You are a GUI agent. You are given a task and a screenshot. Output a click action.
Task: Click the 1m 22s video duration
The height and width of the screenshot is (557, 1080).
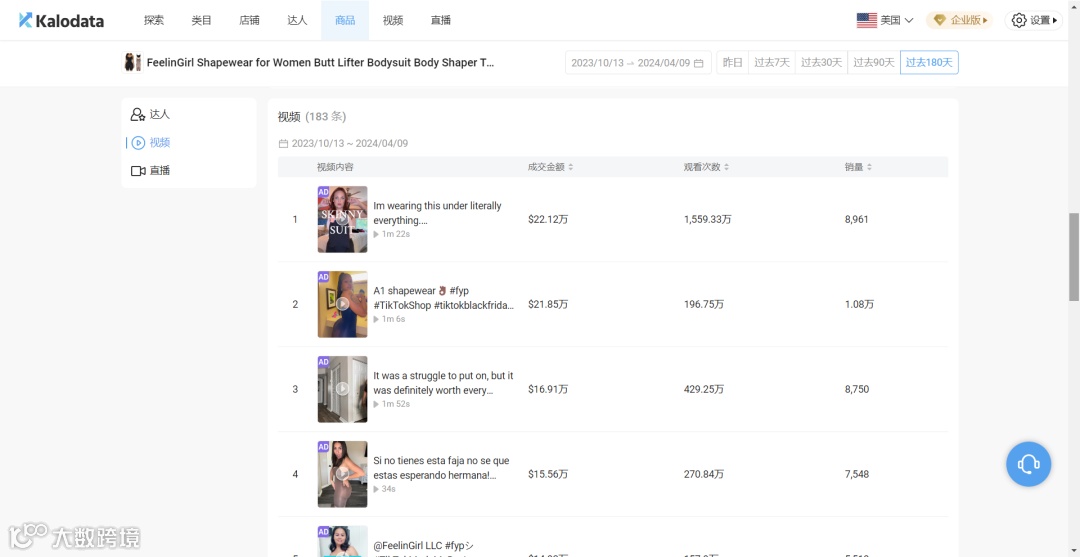[x=392, y=234]
